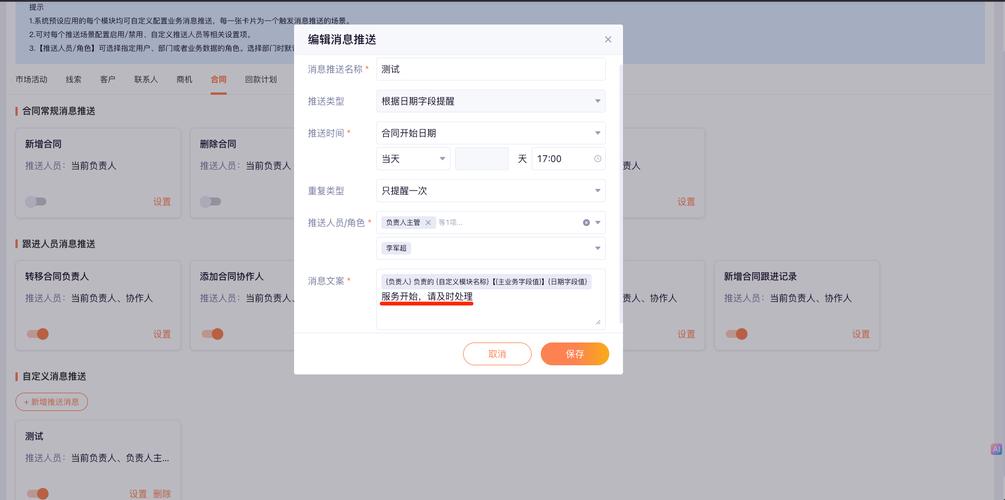Open 设置 for the 新增合同跟进记录 card
Screen dimensions: 1005x500
(x=861, y=334)
